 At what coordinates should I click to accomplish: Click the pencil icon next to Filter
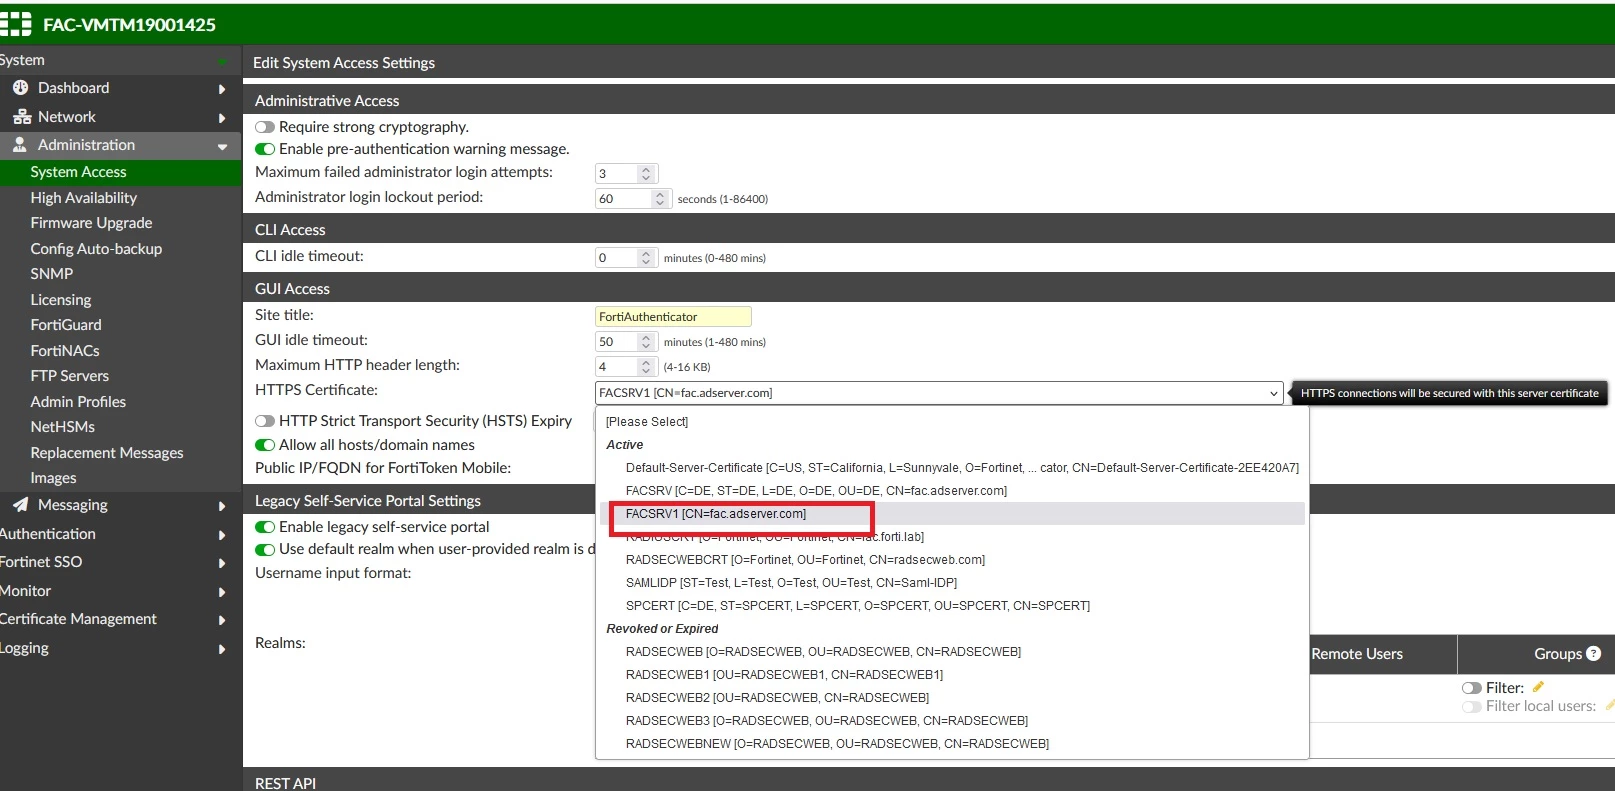(x=1539, y=687)
